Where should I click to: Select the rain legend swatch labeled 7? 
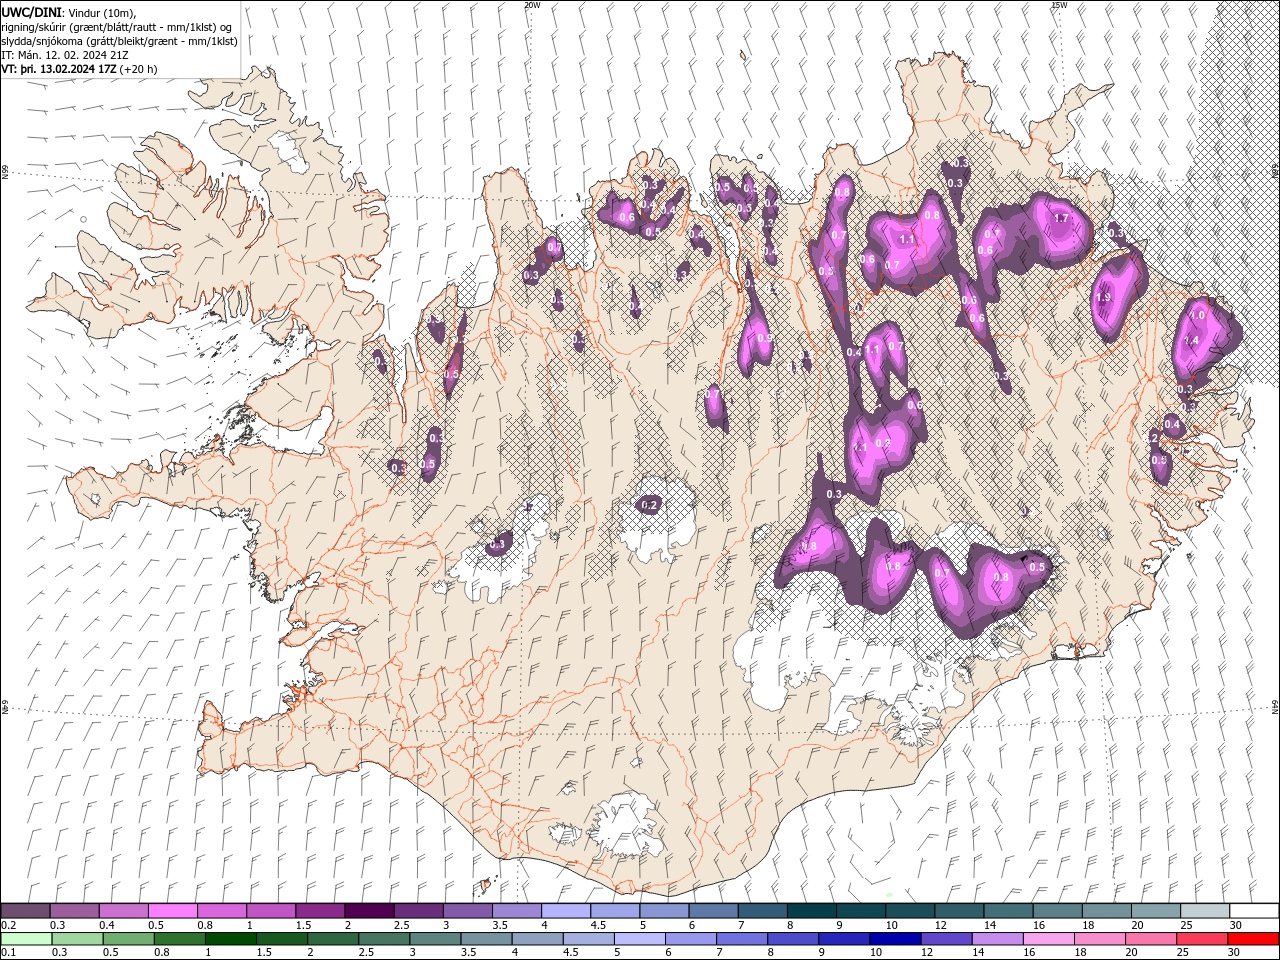click(x=742, y=939)
